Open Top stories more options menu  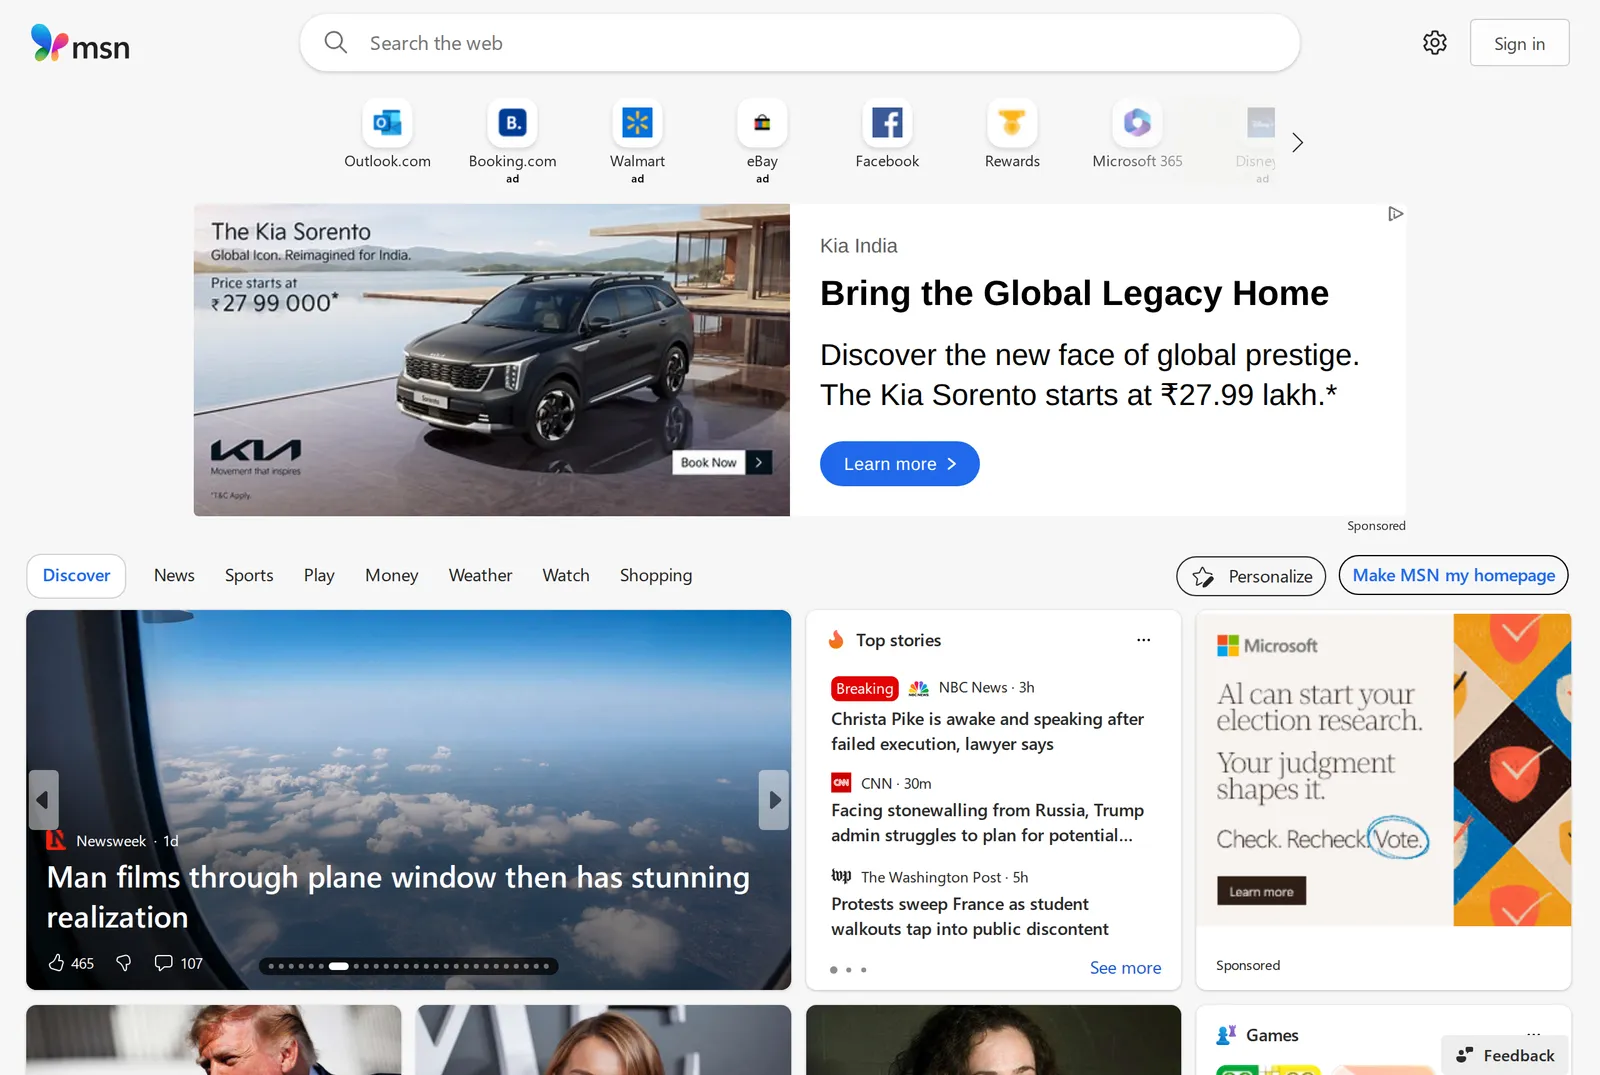(x=1143, y=640)
